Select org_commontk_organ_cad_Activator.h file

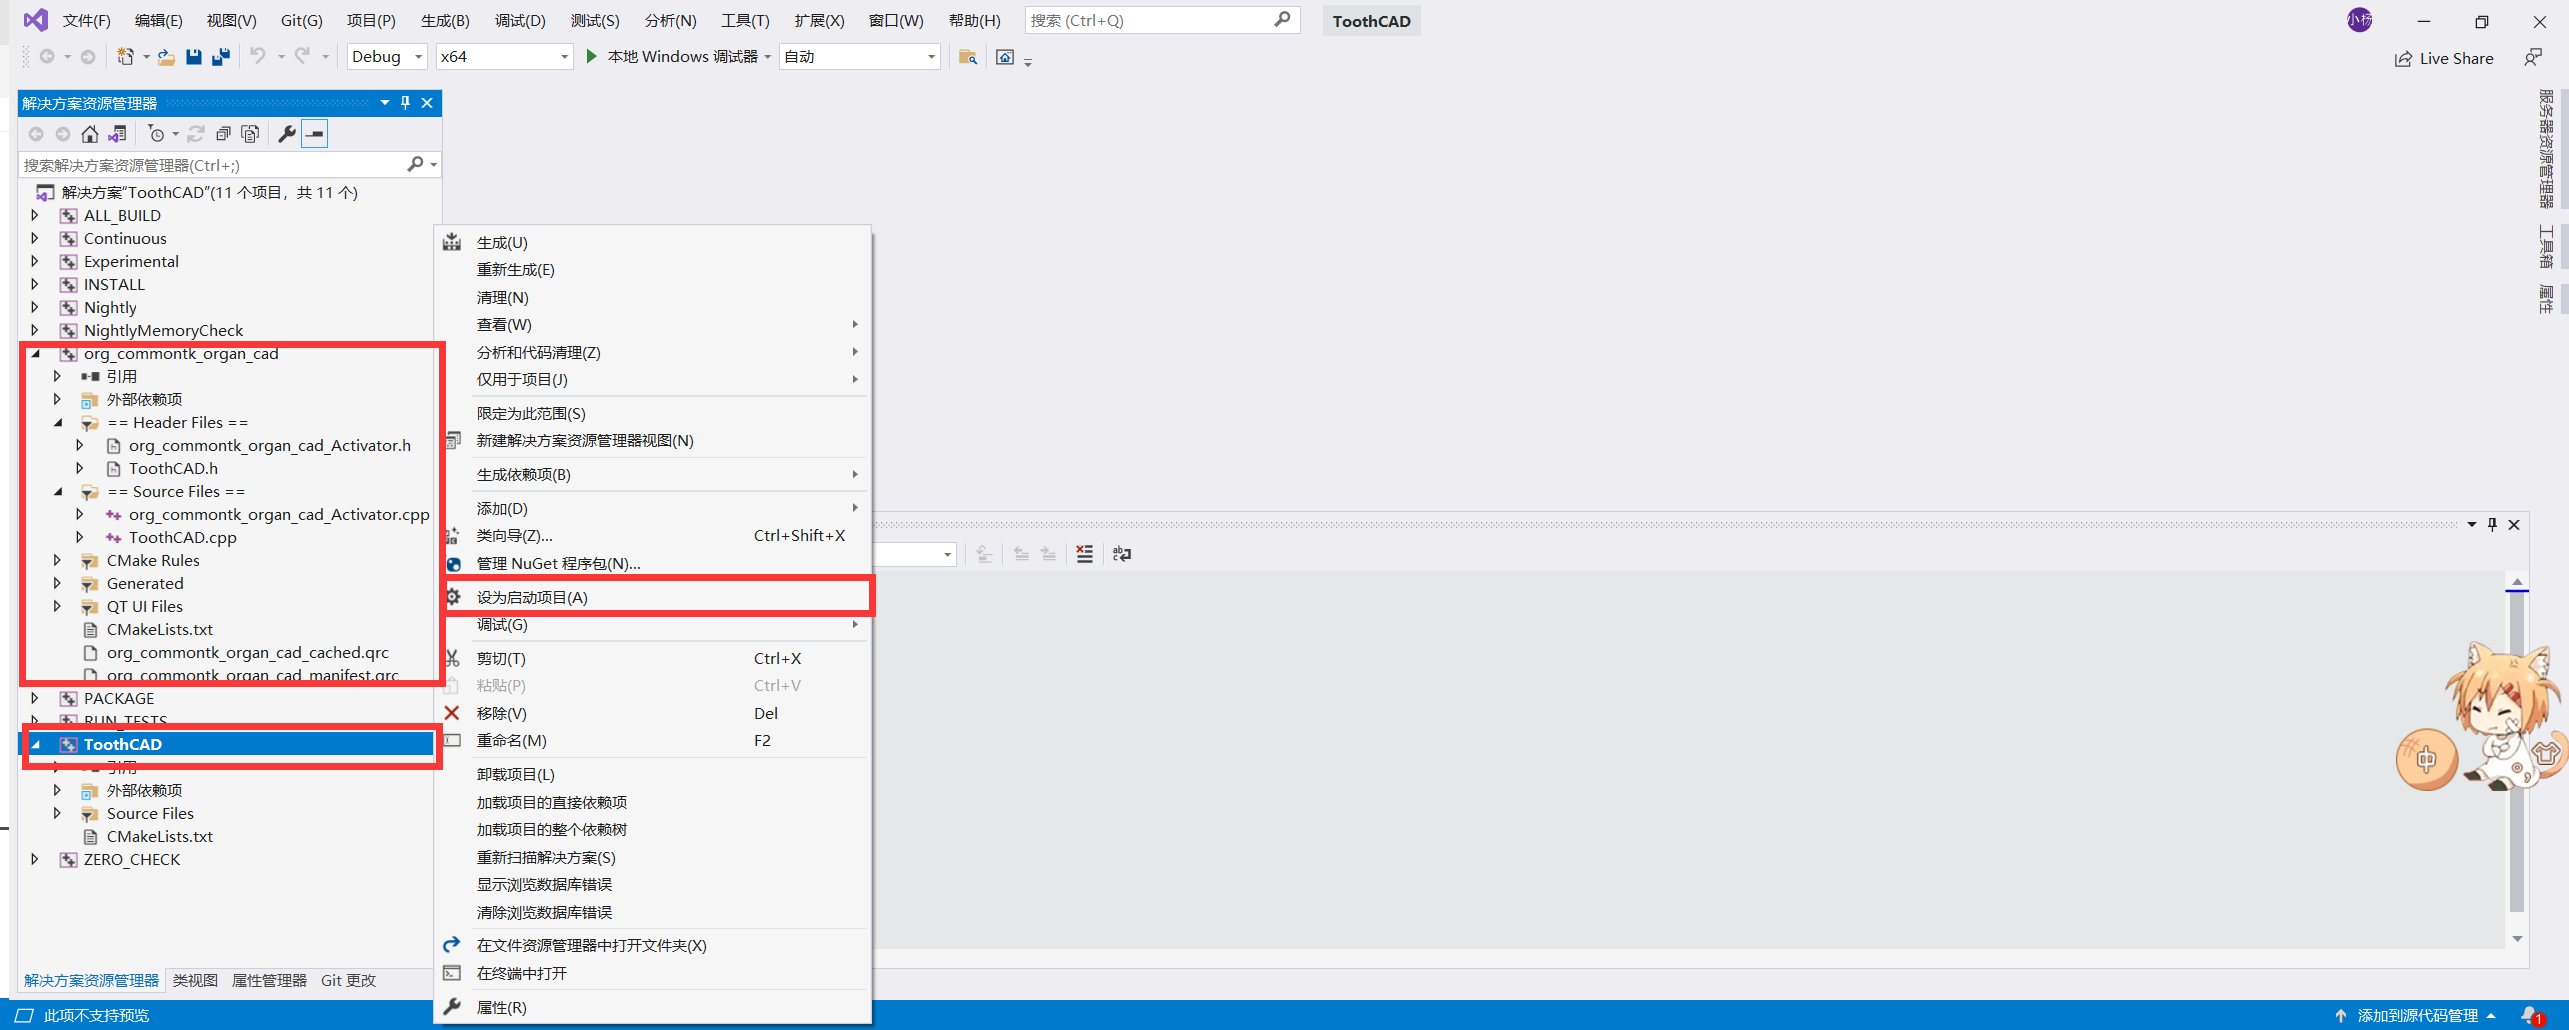click(269, 445)
